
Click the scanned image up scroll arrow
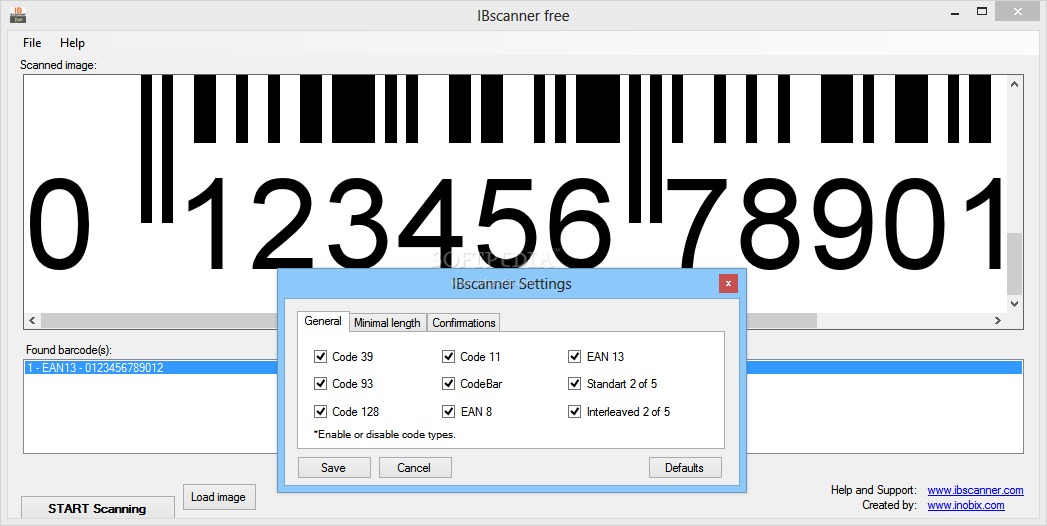[1014, 84]
